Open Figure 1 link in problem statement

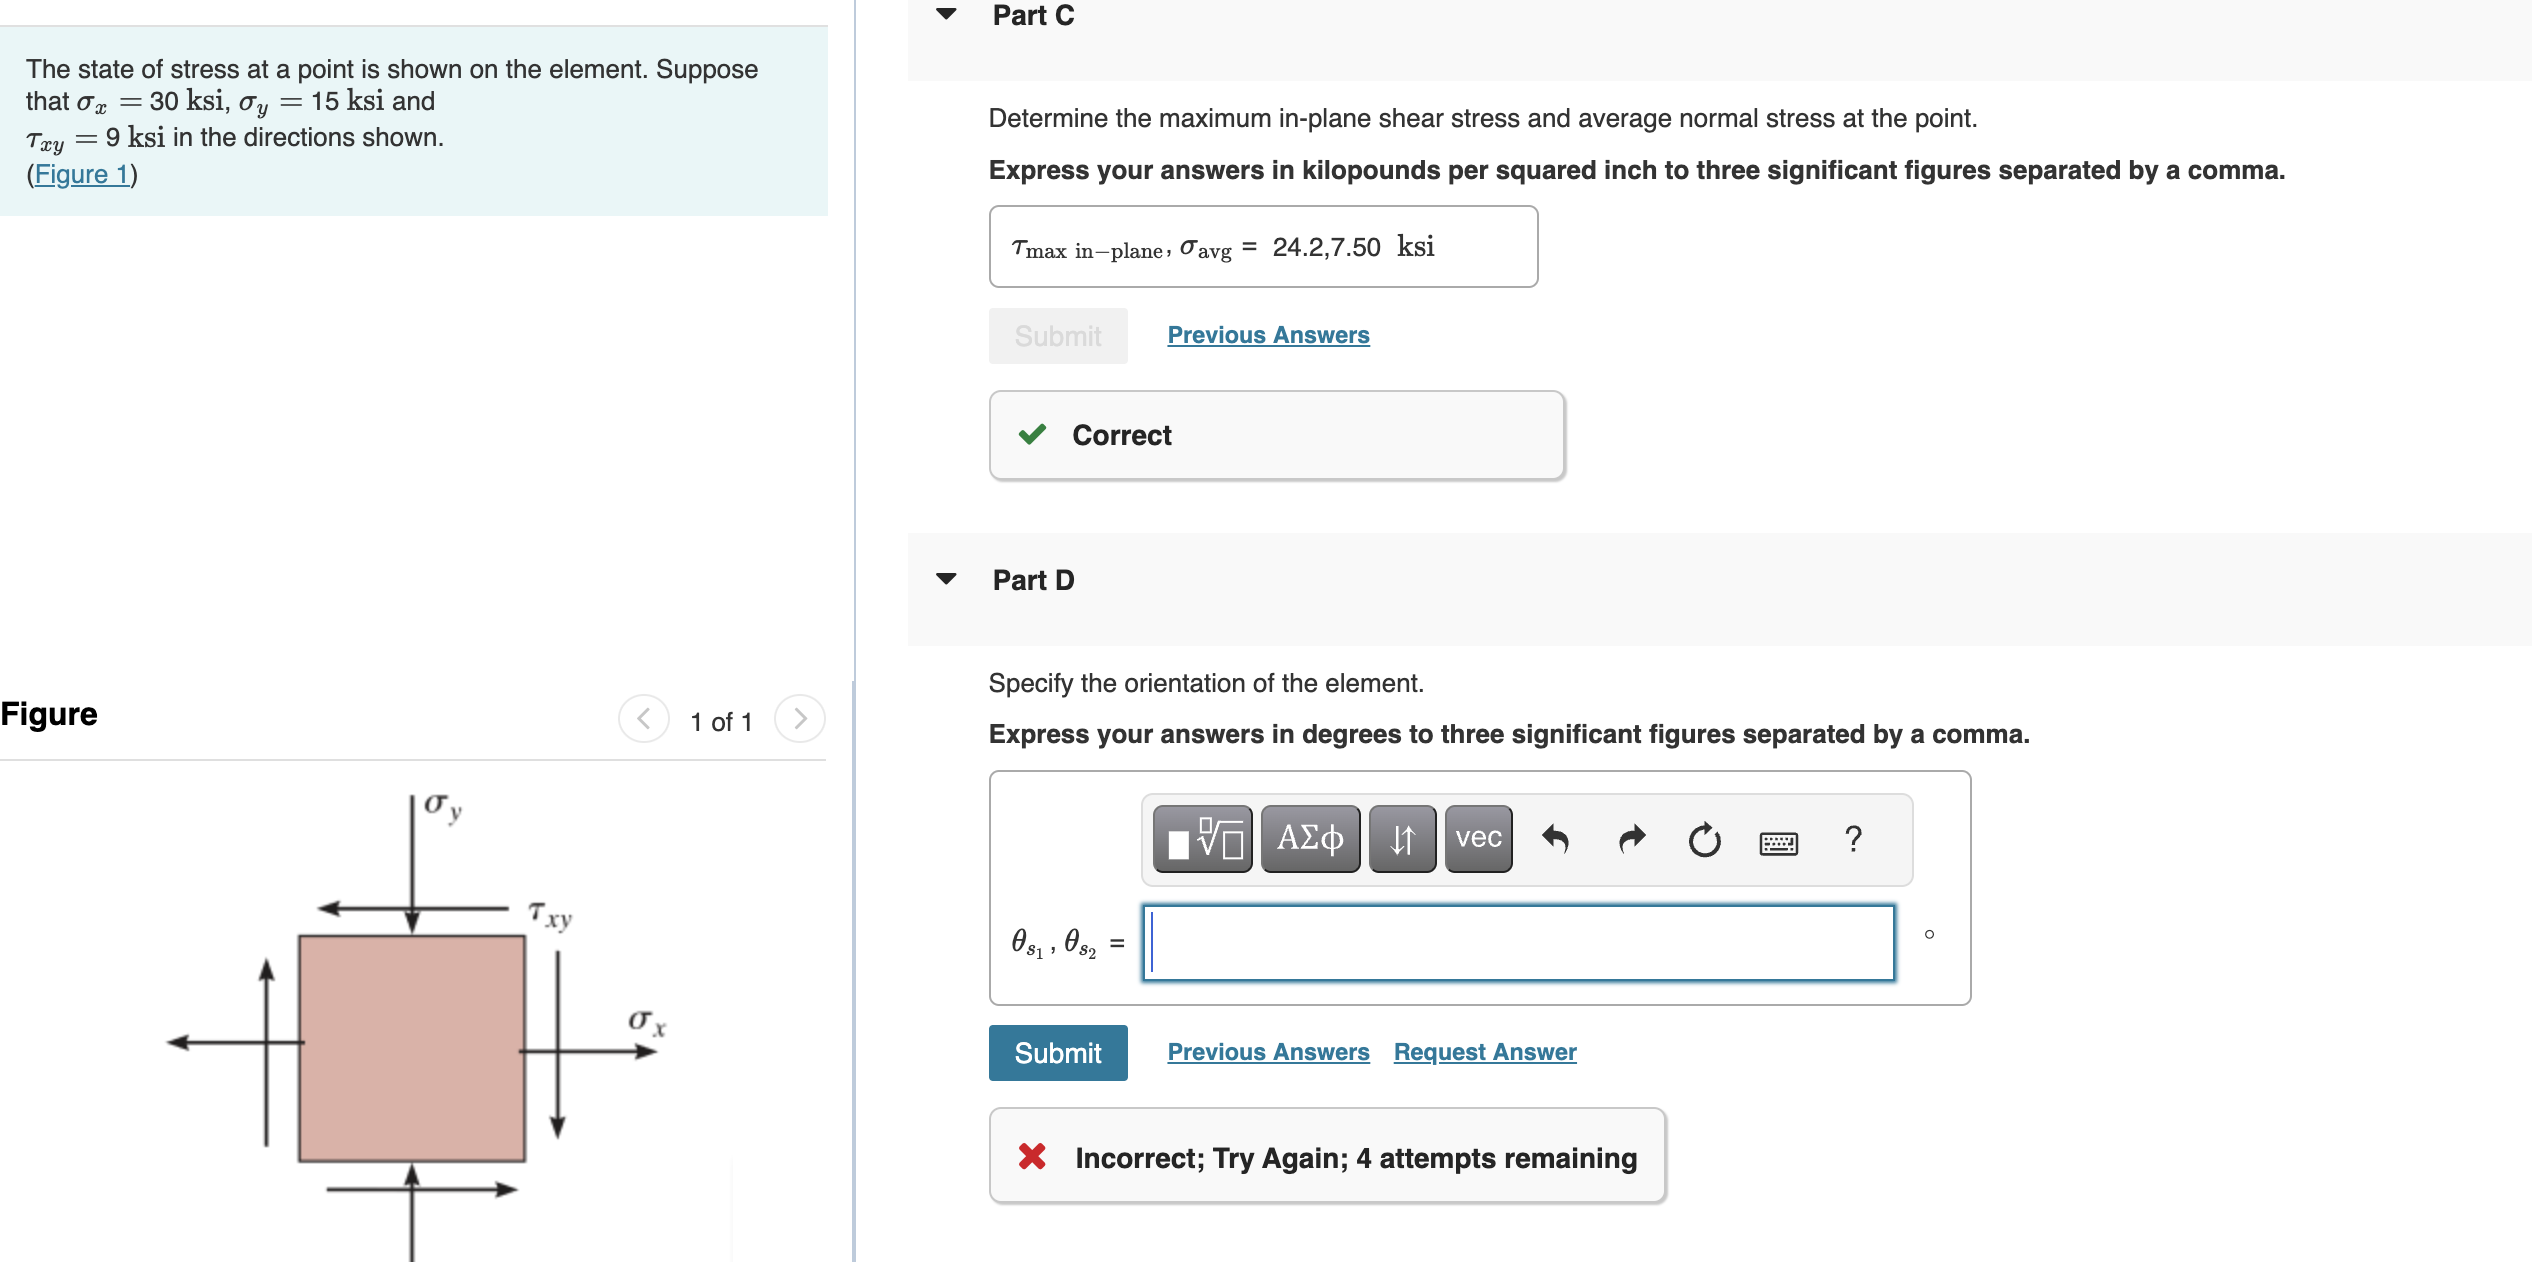pos(82,173)
